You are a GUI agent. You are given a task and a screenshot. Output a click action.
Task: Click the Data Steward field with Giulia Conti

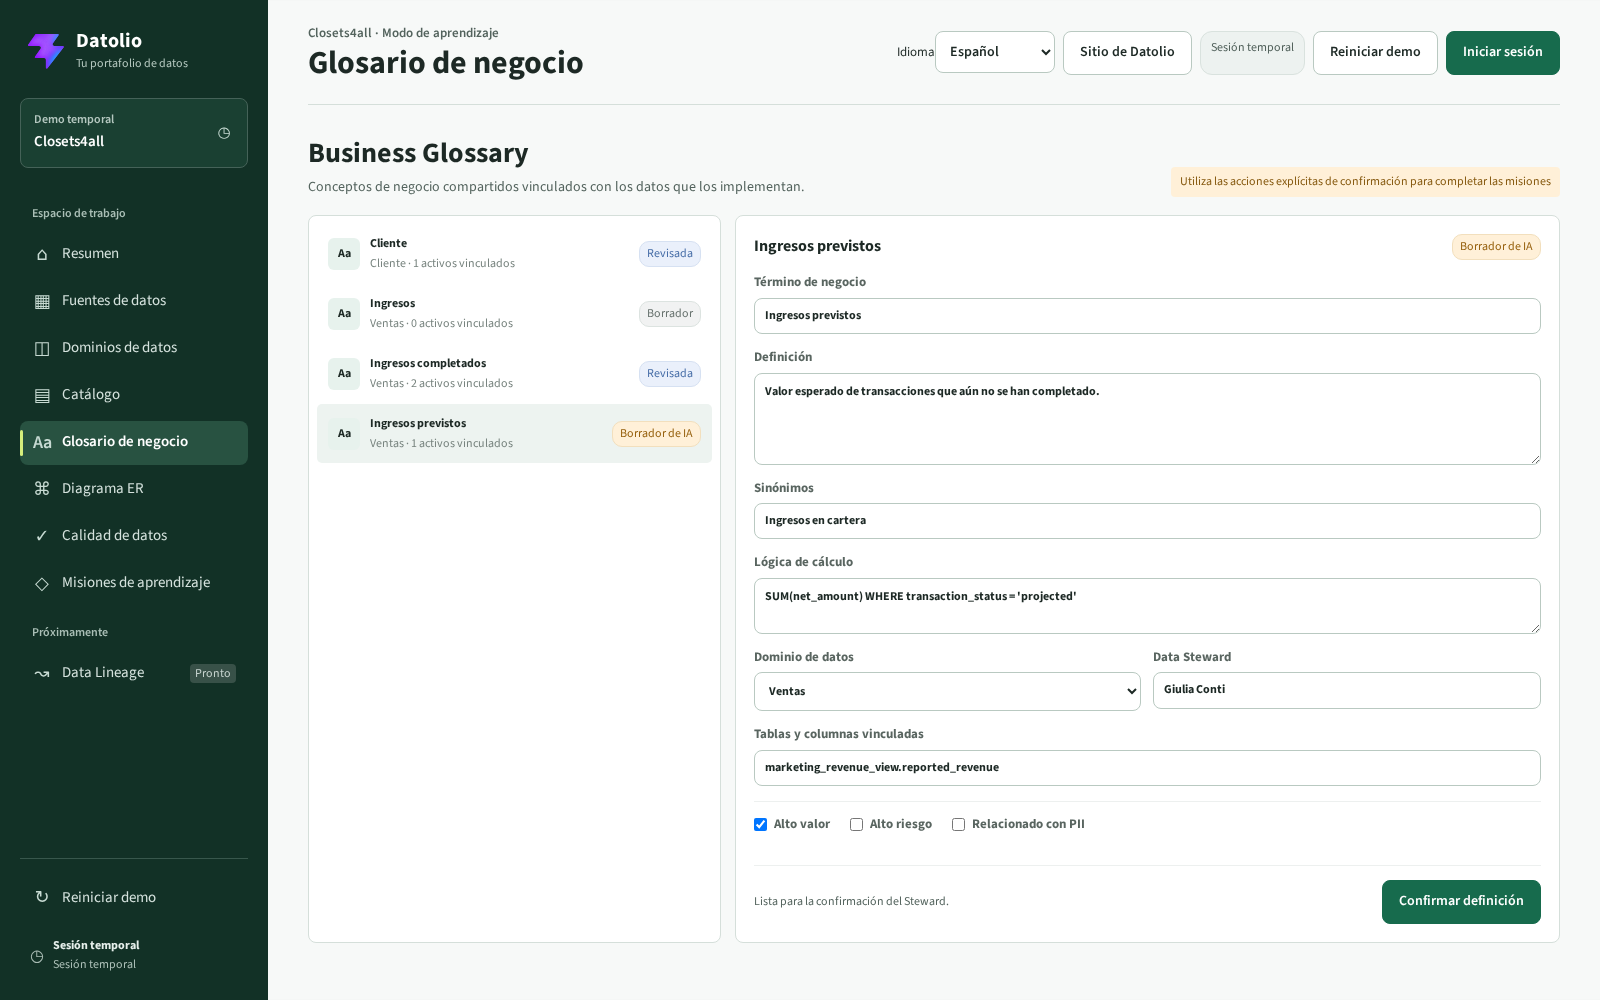1346,690
